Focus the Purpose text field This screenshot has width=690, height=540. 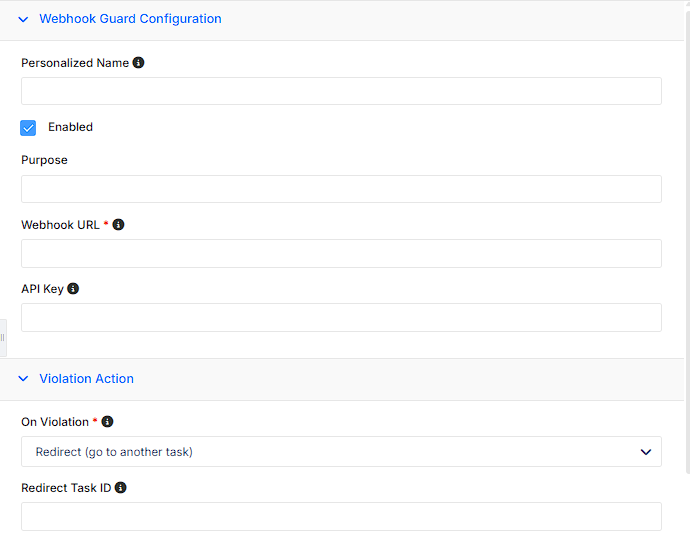pos(341,189)
